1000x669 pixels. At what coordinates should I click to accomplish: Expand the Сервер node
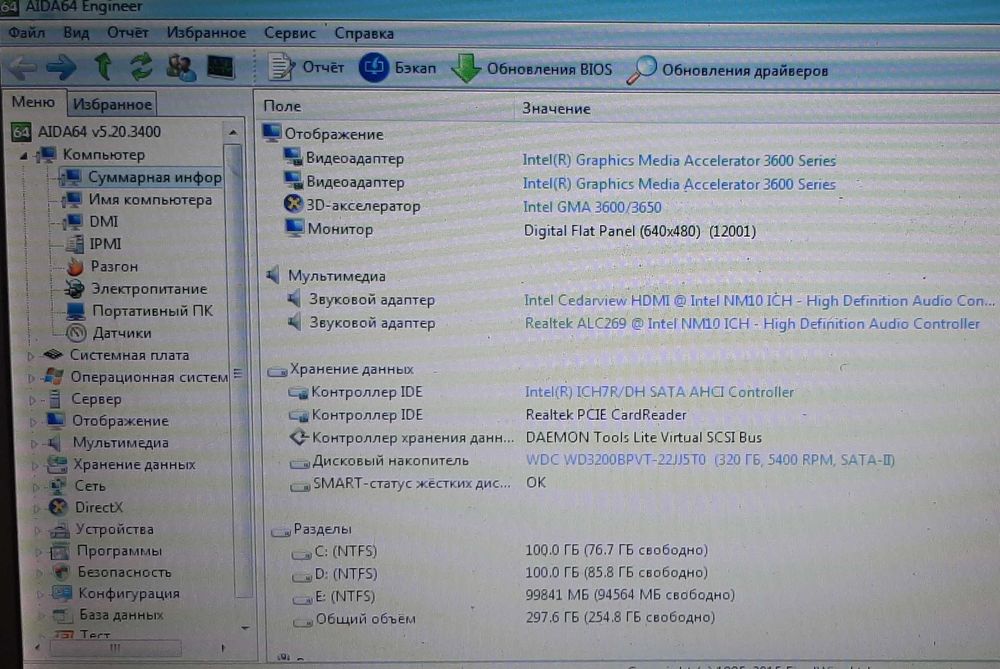(x=33, y=400)
